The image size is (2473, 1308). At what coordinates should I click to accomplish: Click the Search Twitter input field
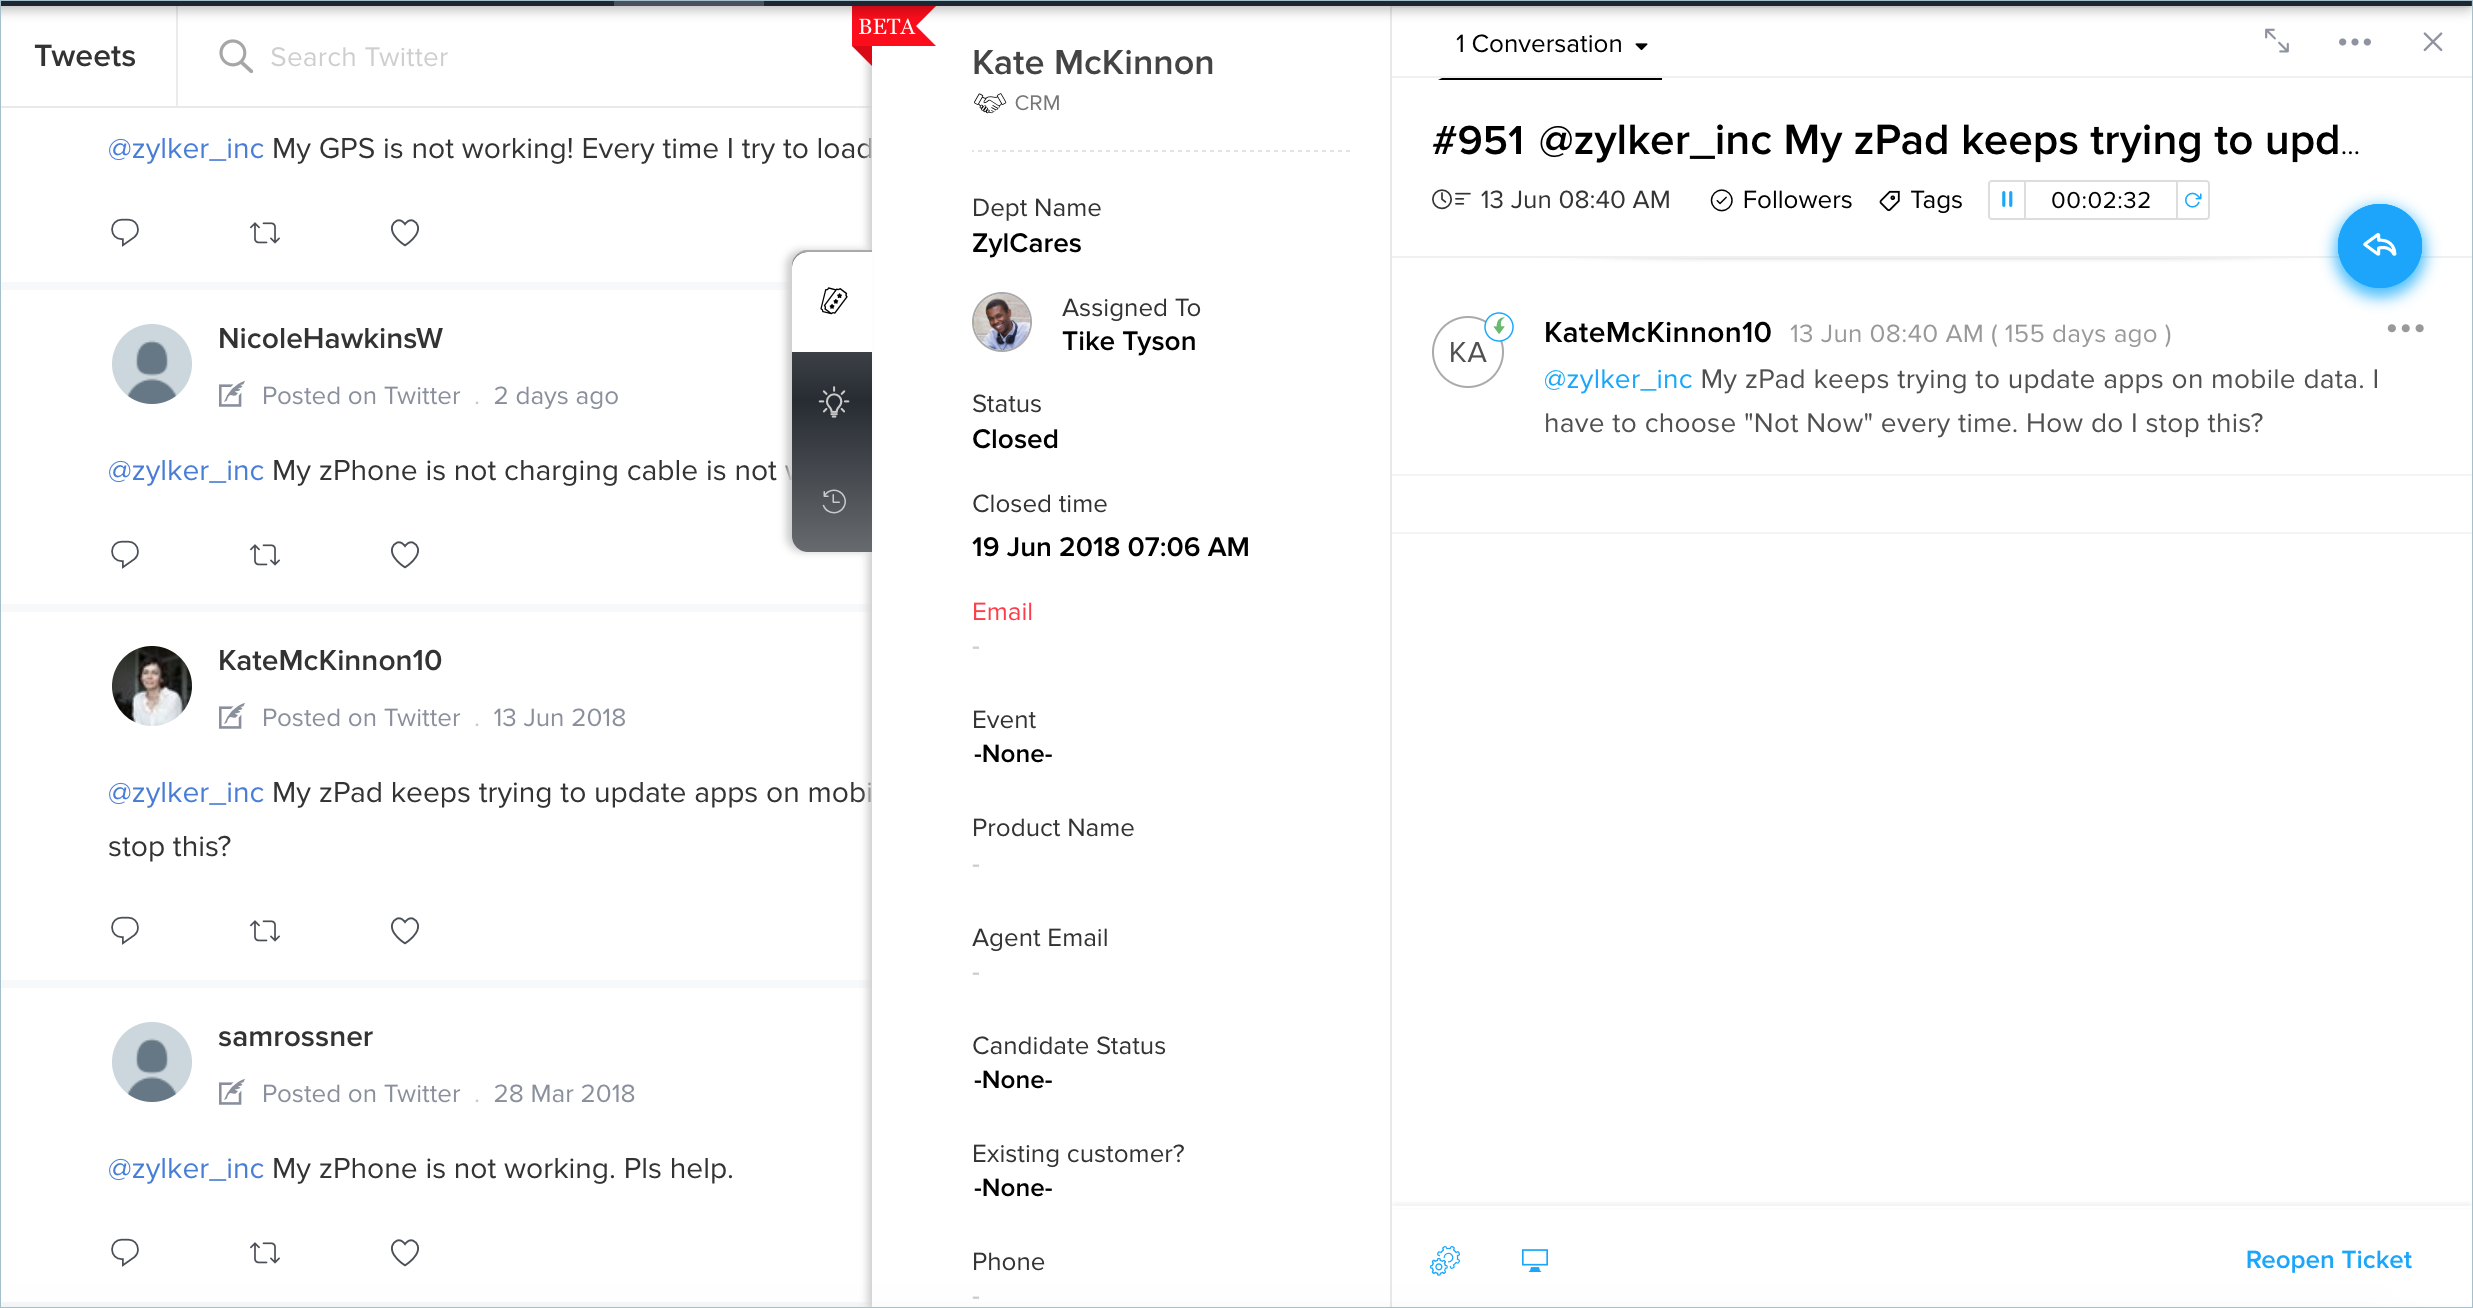coord(359,57)
